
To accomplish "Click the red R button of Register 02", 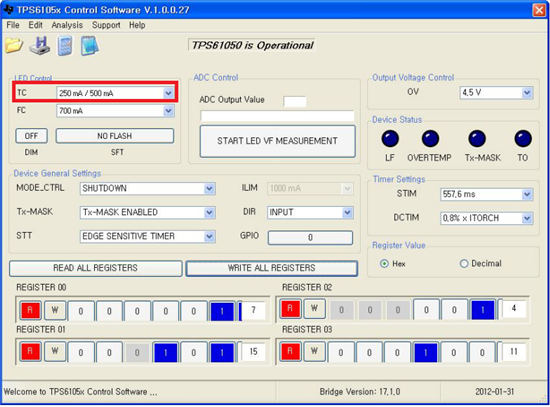I will click(x=290, y=309).
